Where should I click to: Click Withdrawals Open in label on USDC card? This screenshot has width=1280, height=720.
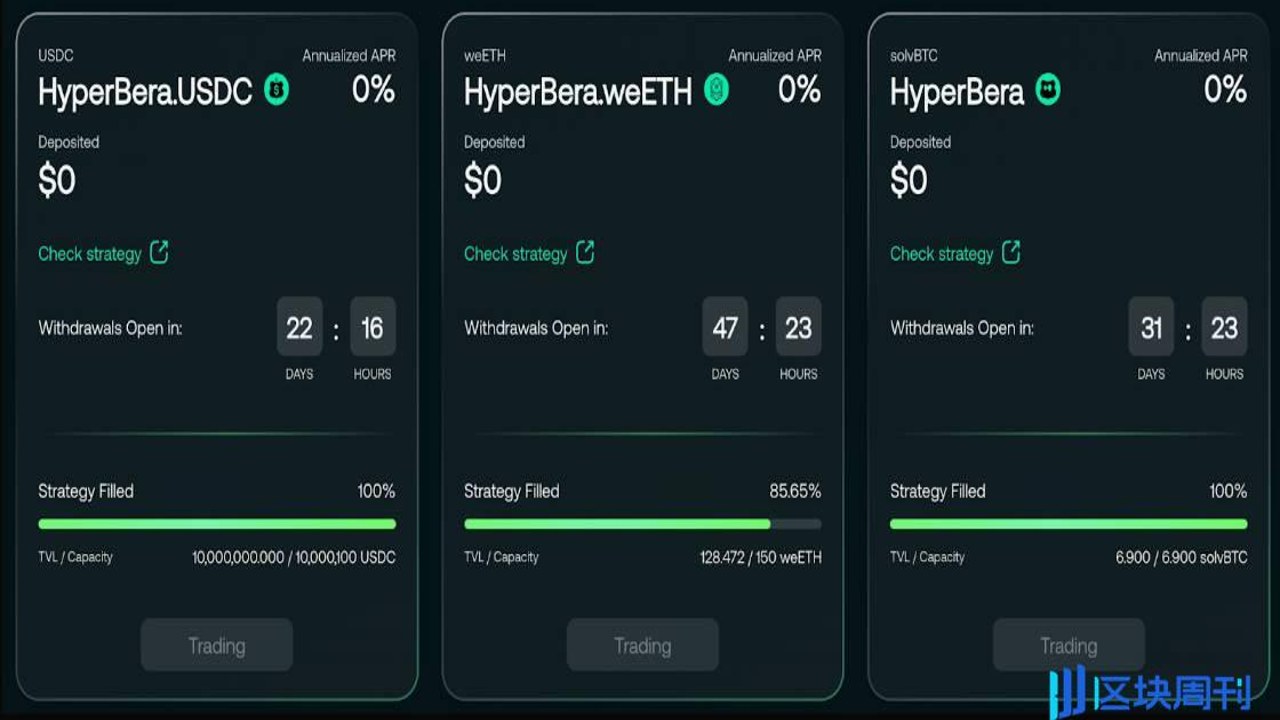pos(110,328)
